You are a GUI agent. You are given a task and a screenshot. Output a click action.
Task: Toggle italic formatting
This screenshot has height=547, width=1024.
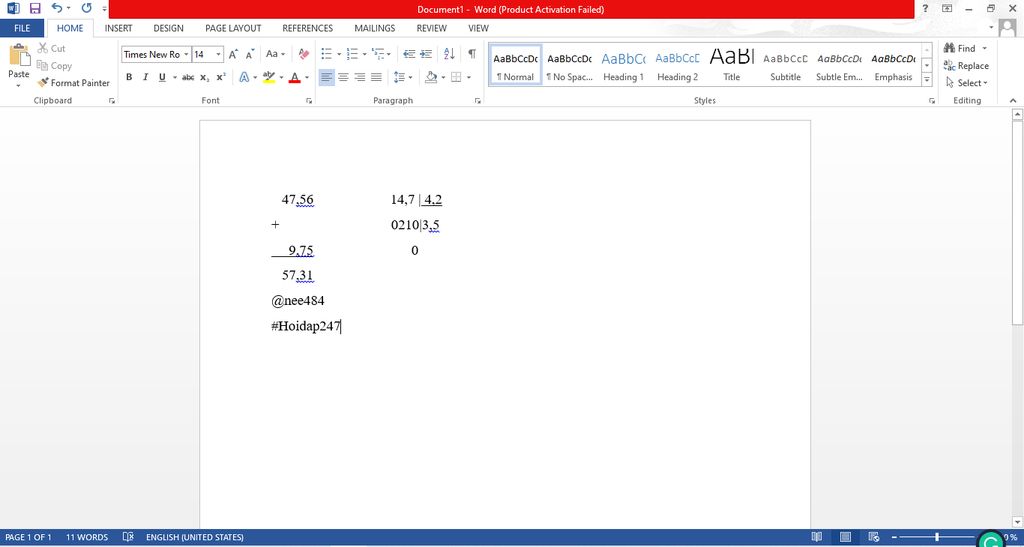point(145,77)
